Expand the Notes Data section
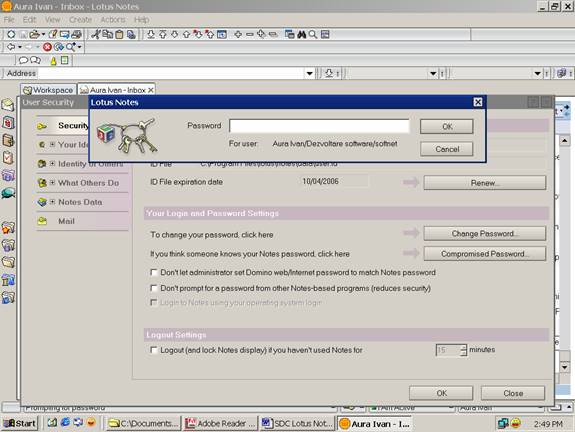Image resolution: width=575 pixels, height=432 pixels. click(x=52, y=202)
